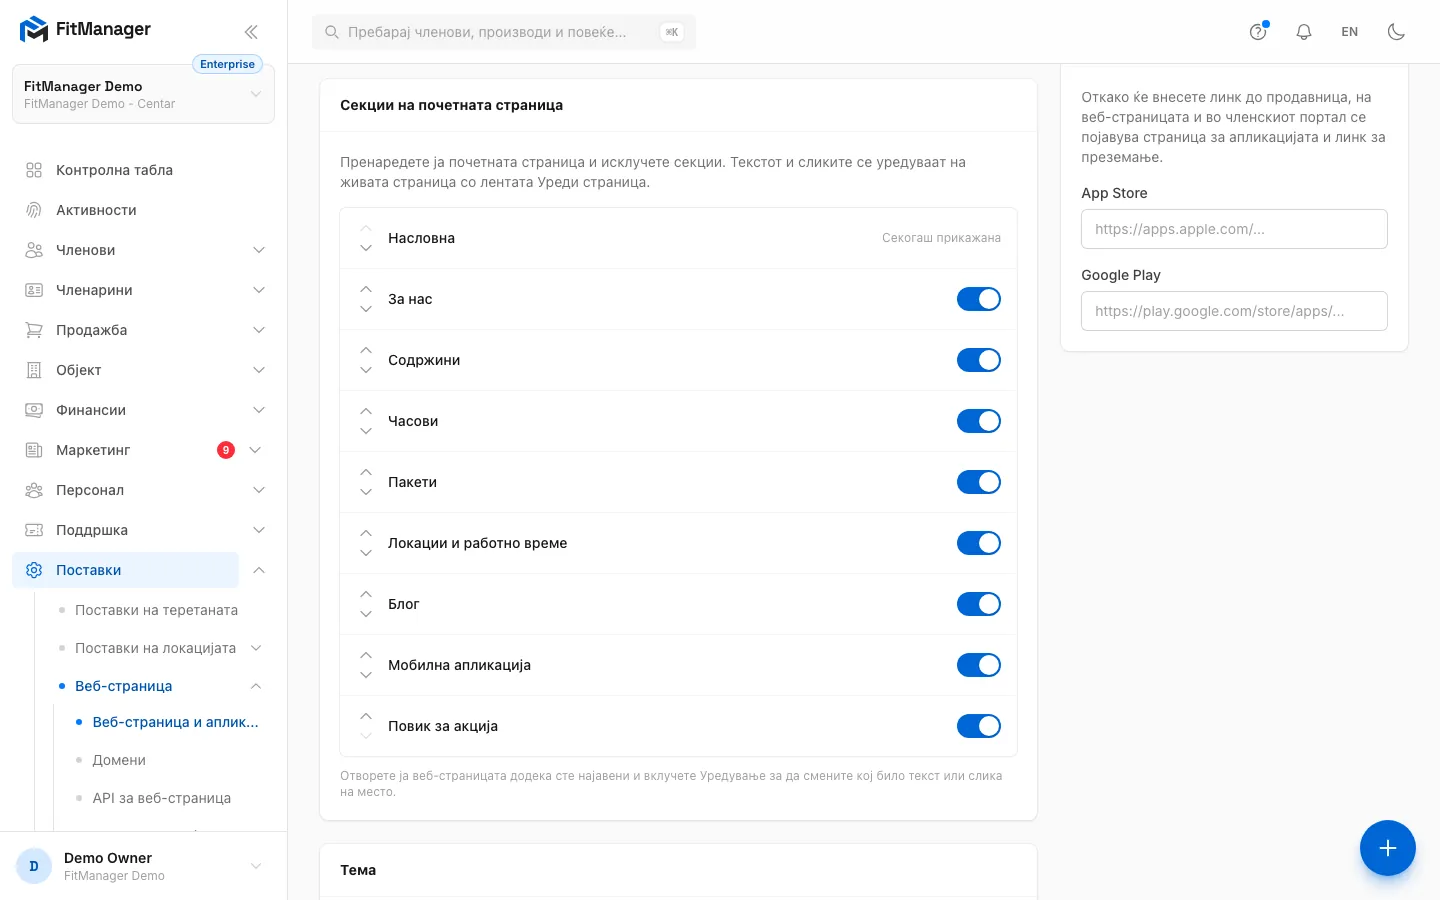Image resolution: width=1440 pixels, height=900 pixels.
Task: Focus the Google Play URL field
Action: [1234, 311]
